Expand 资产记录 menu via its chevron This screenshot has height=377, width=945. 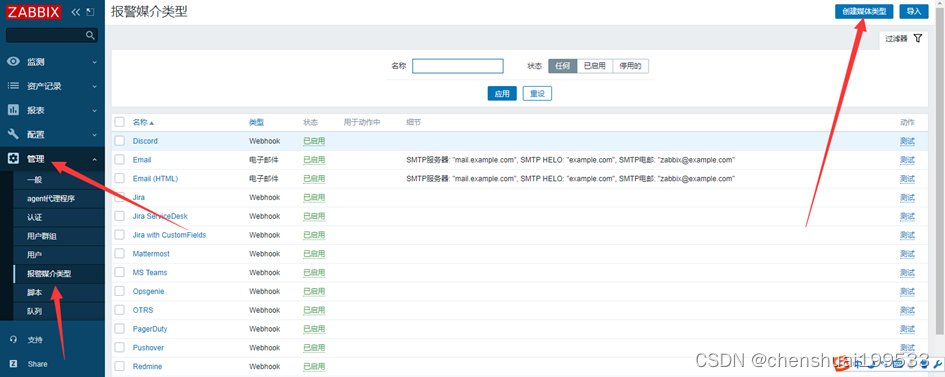point(94,86)
